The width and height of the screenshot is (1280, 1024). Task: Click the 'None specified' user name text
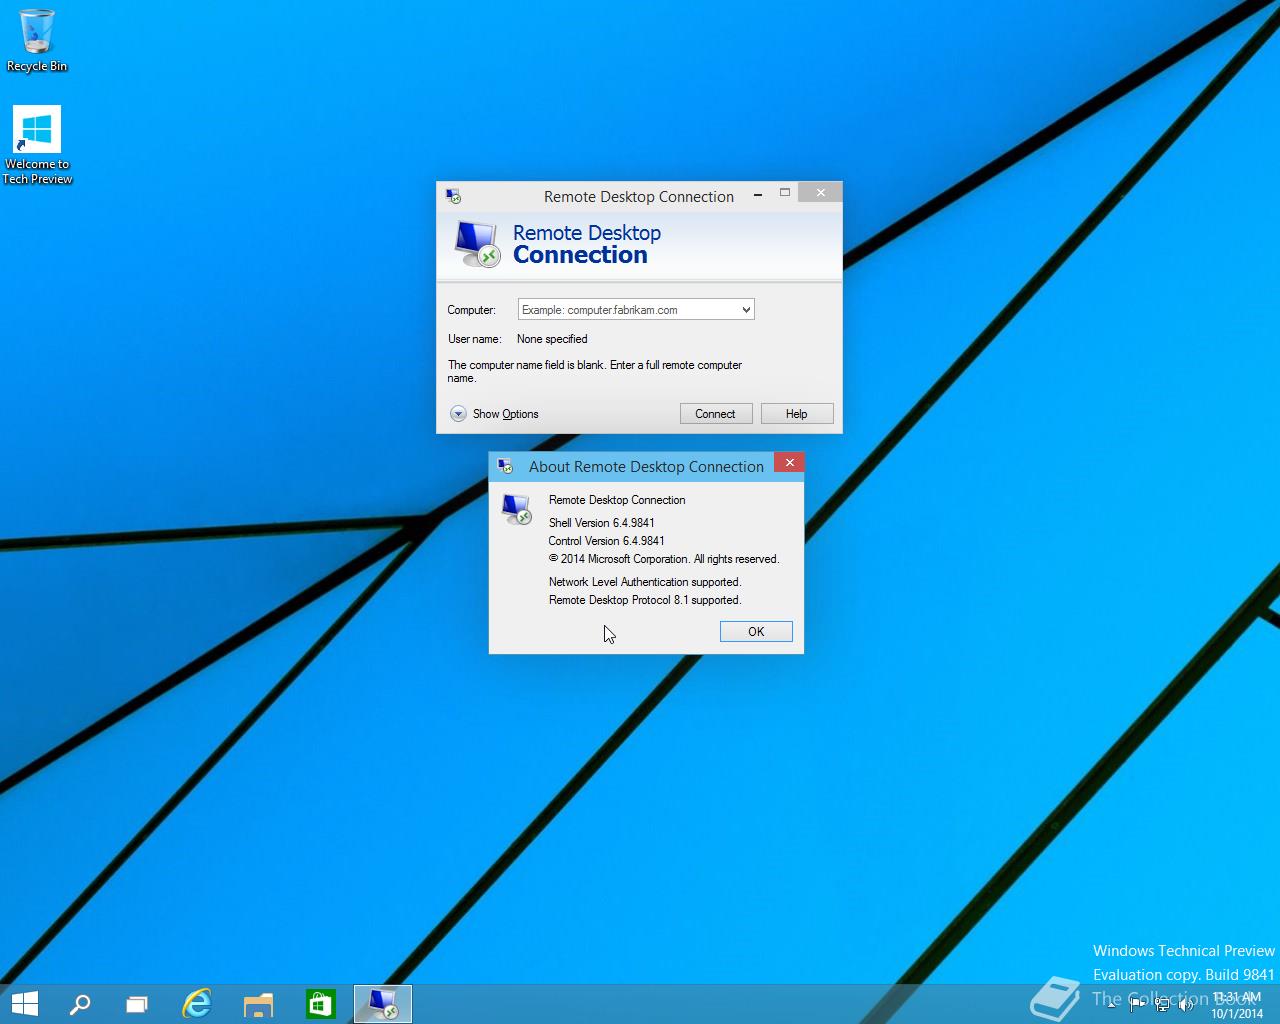click(x=552, y=339)
